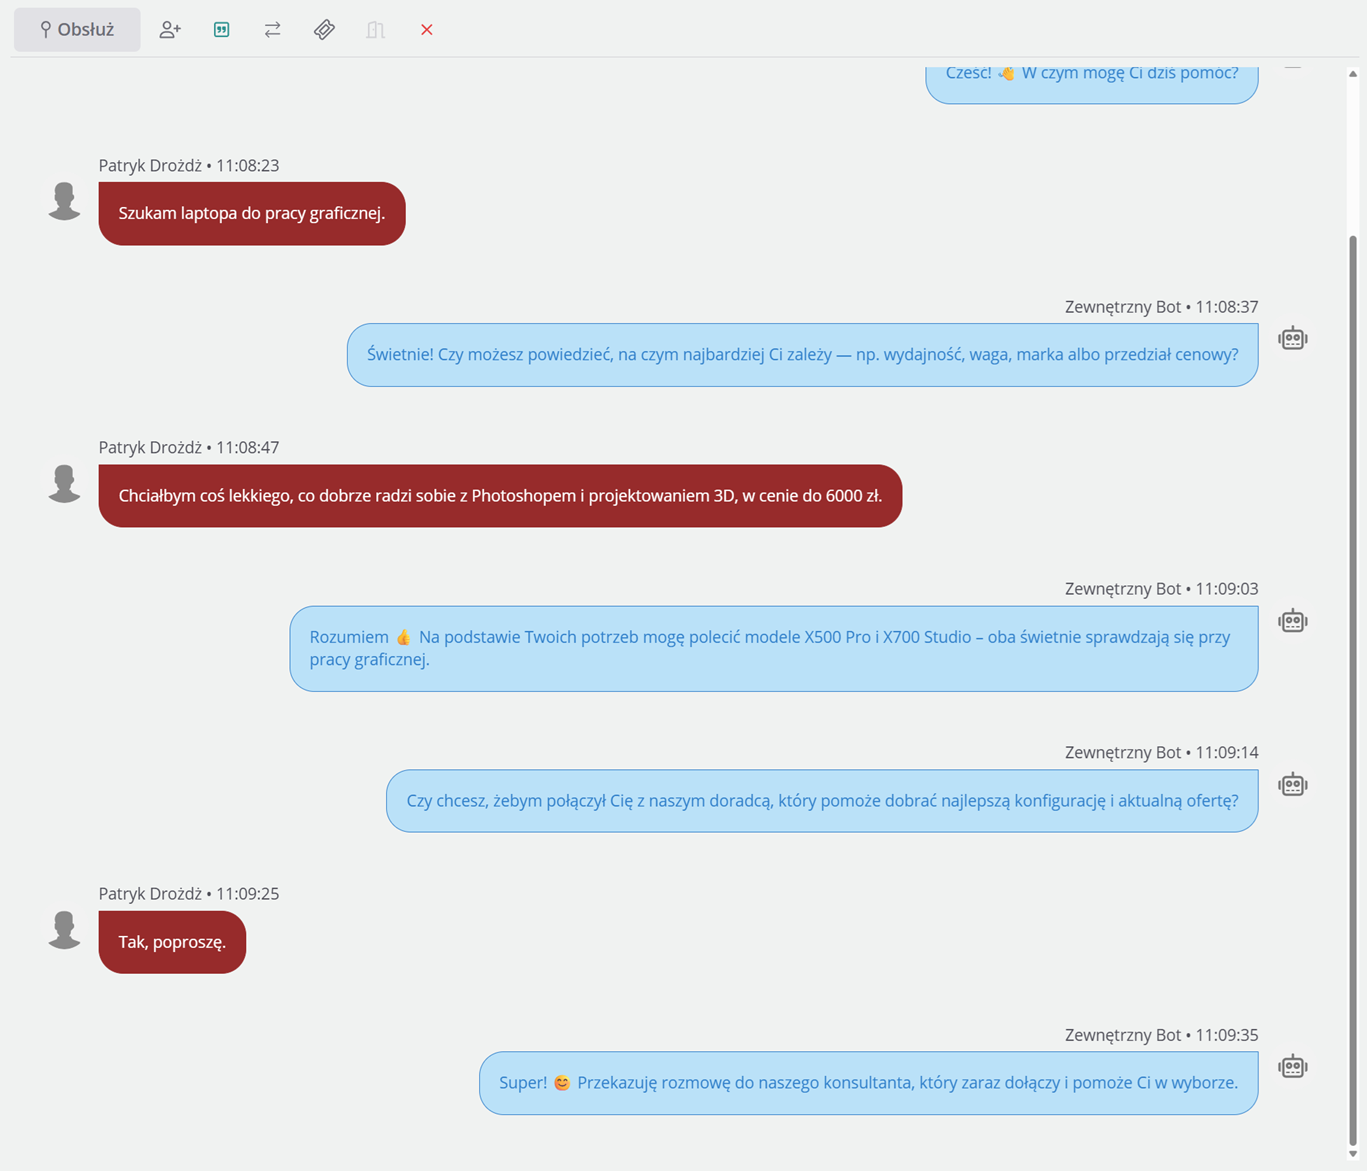Click the message recommending X500 Pro models
This screenshot has height=1171, width=1367.
point(774,648)
